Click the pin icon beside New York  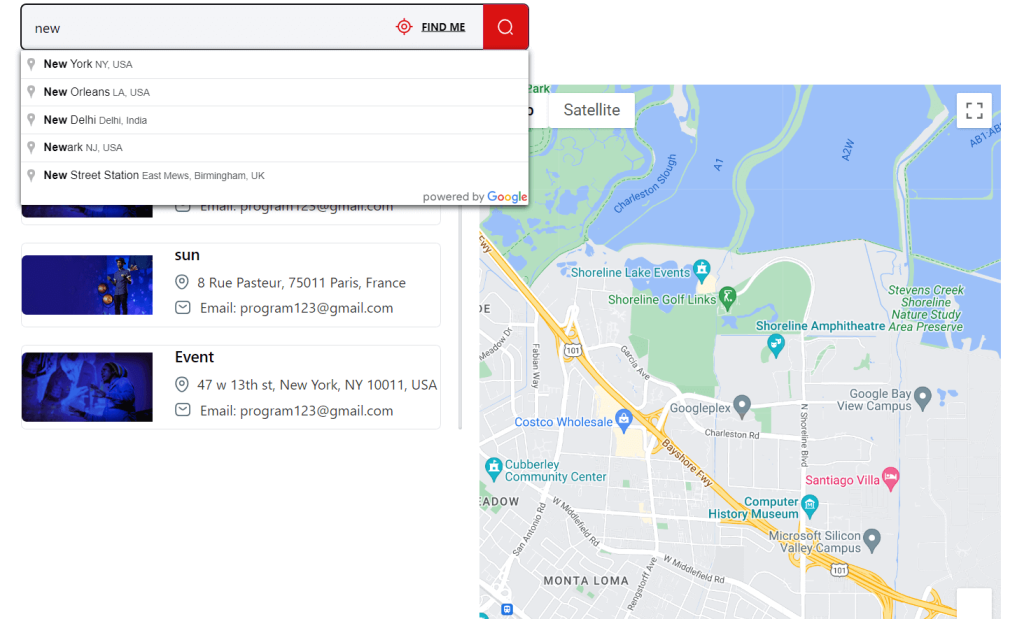[x=31, y=64]
